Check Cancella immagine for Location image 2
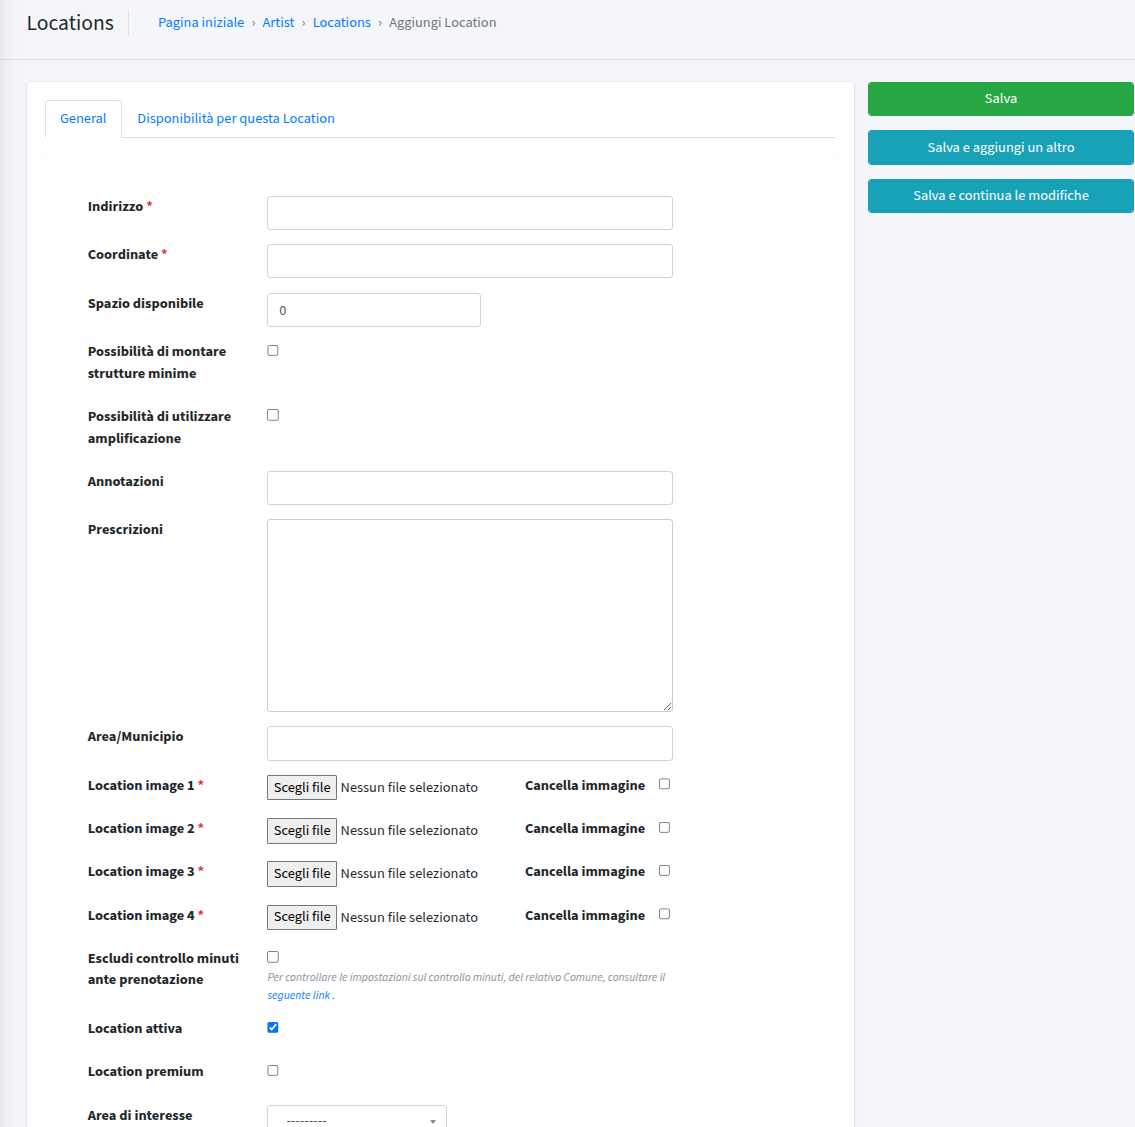 664,827
